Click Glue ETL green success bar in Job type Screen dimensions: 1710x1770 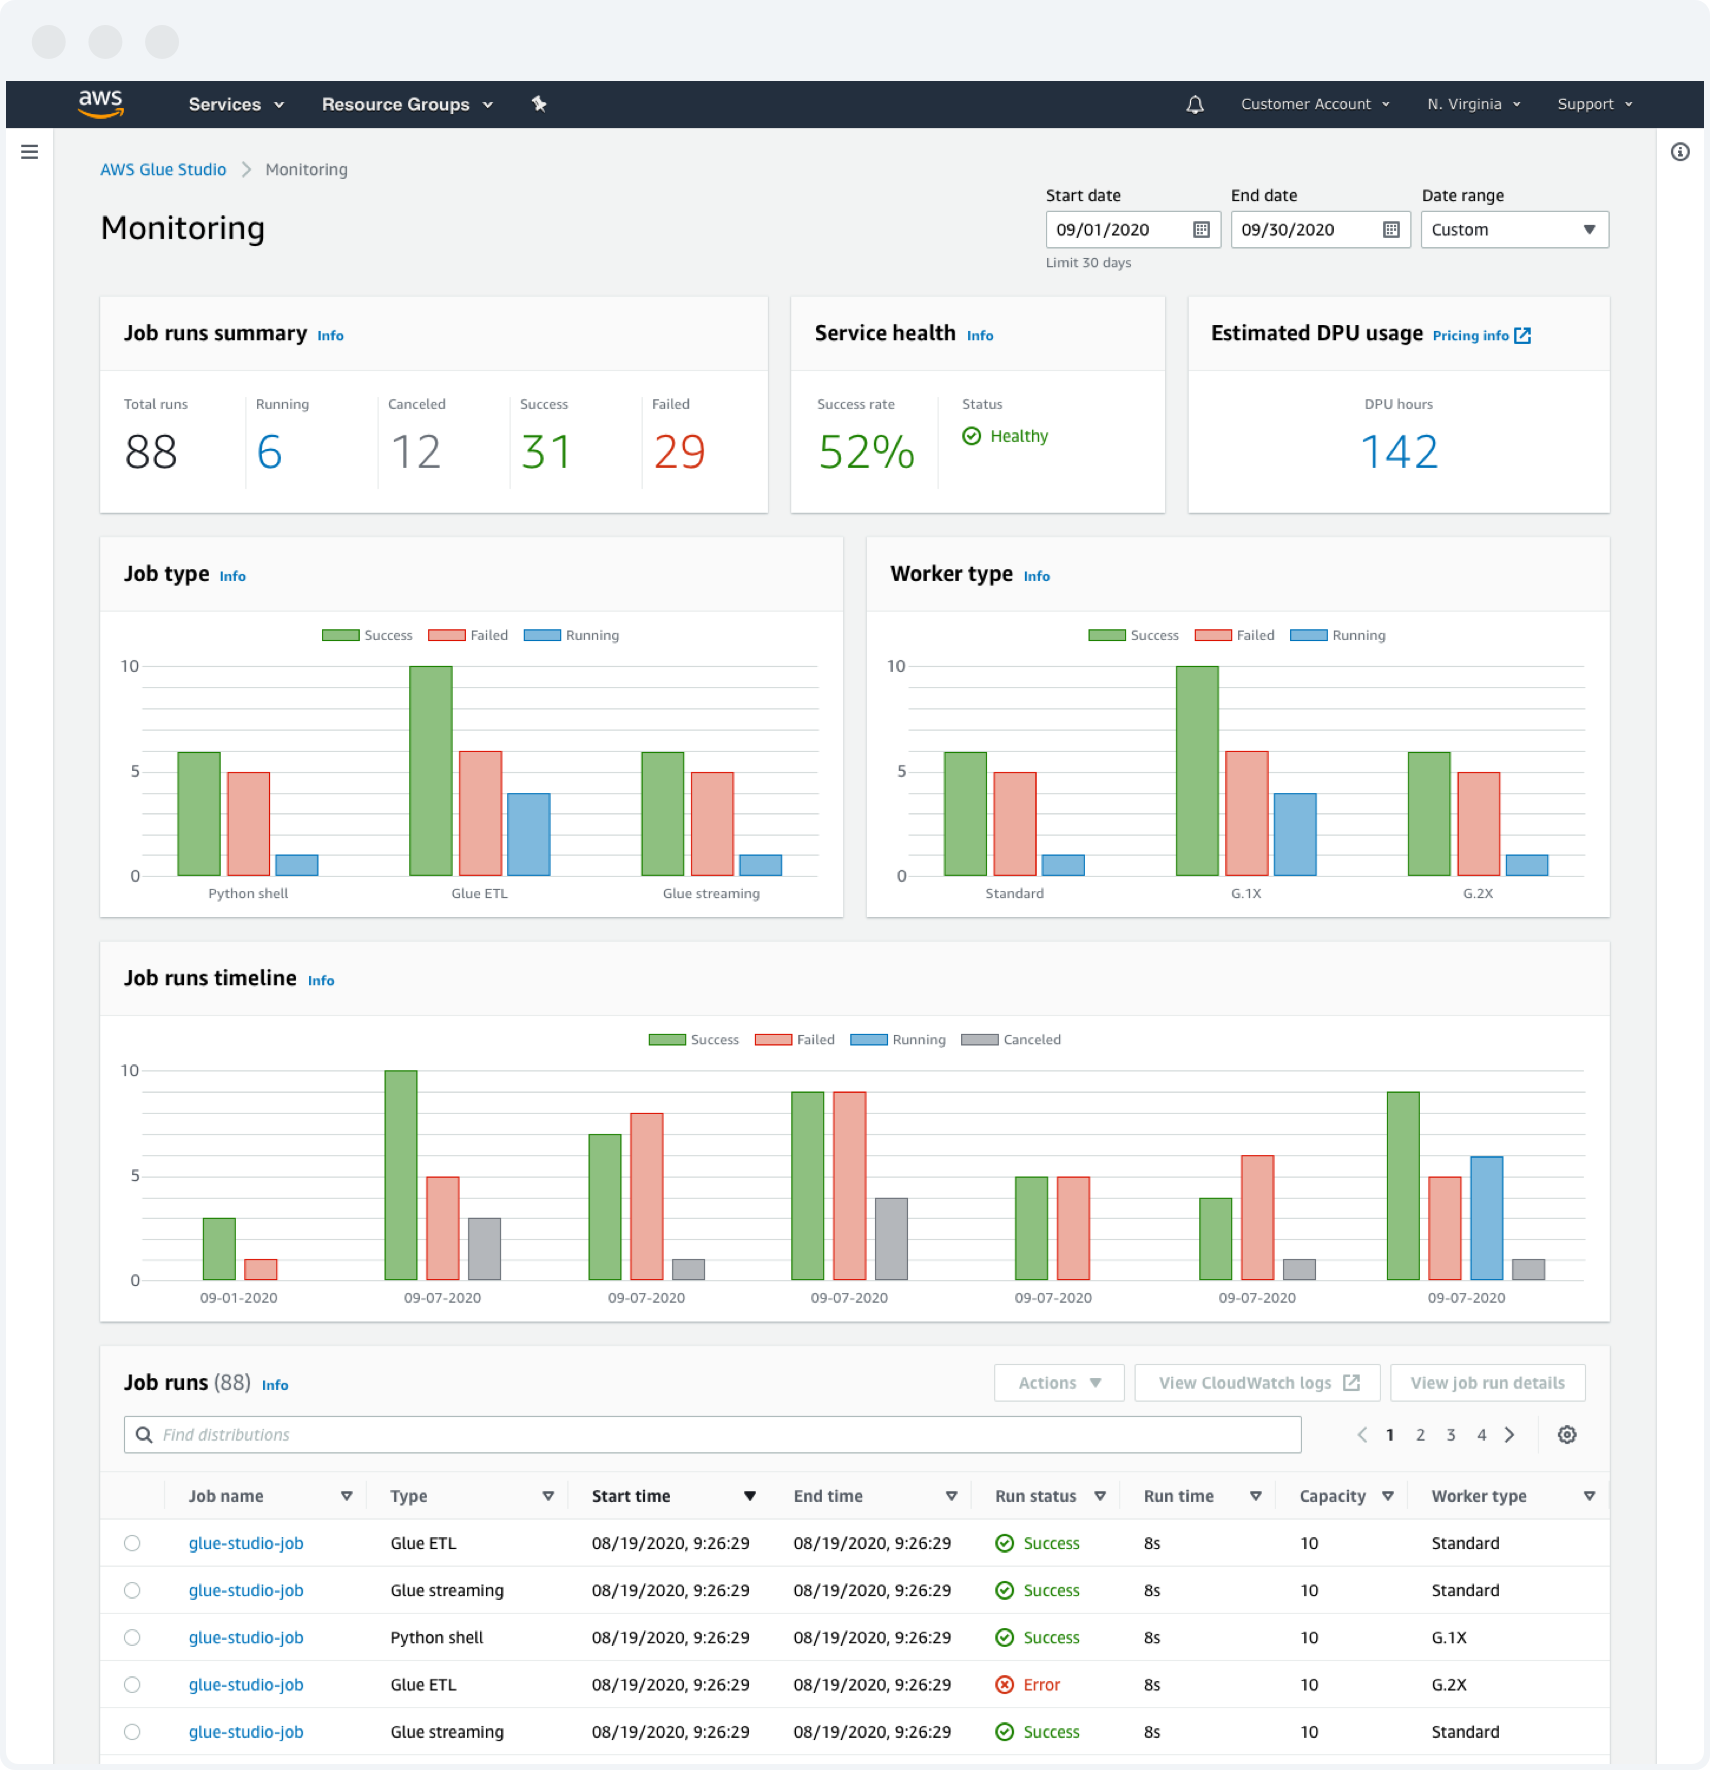point(431,771)
